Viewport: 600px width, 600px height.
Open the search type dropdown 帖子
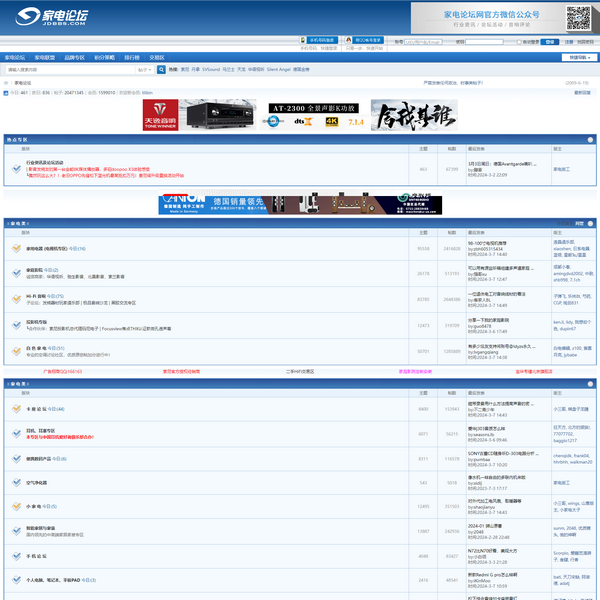click(x=144, y=70)
